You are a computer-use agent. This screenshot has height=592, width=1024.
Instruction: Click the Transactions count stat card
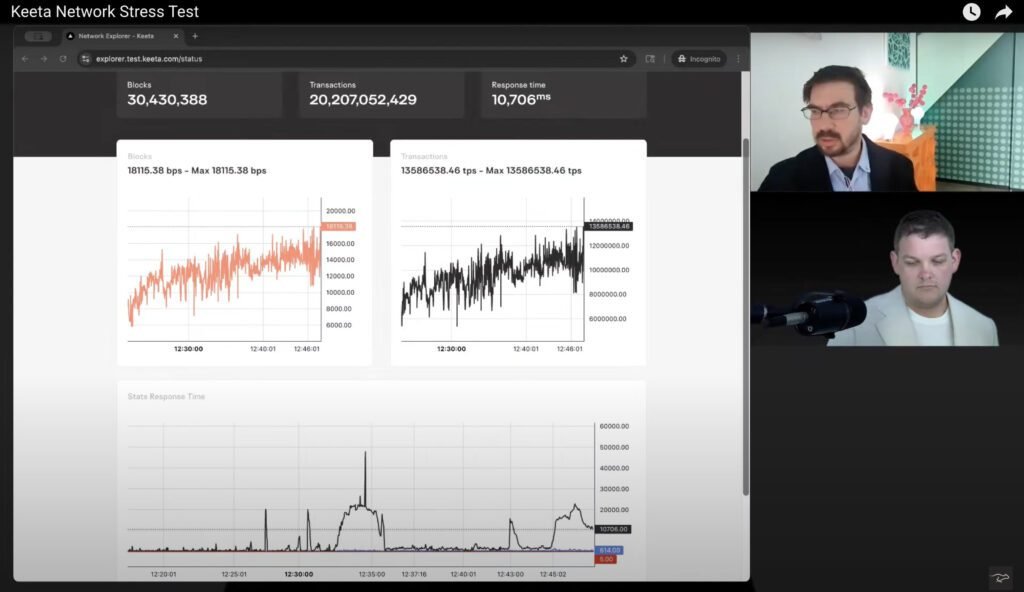click(x=381, y=94)
